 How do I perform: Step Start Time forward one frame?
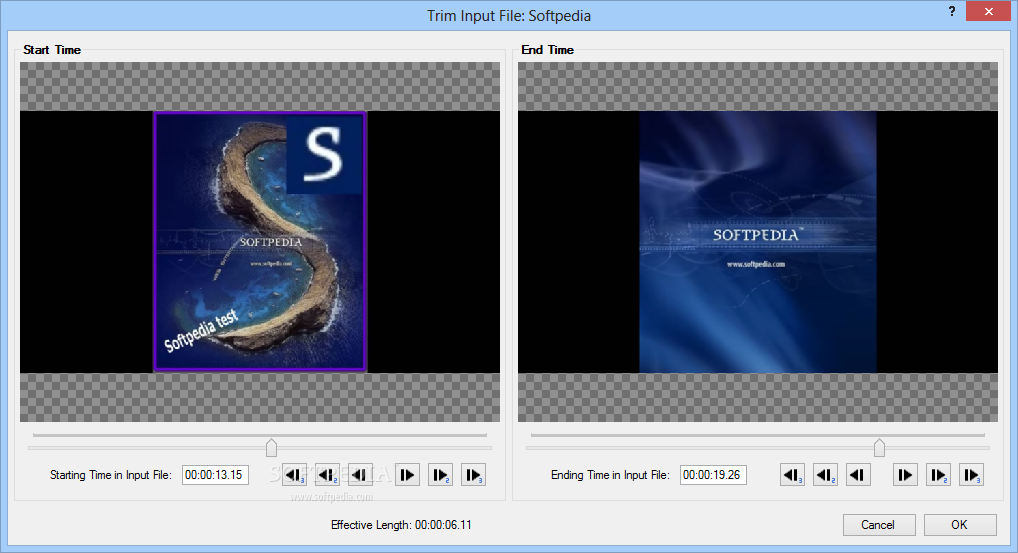click(407, 475)
